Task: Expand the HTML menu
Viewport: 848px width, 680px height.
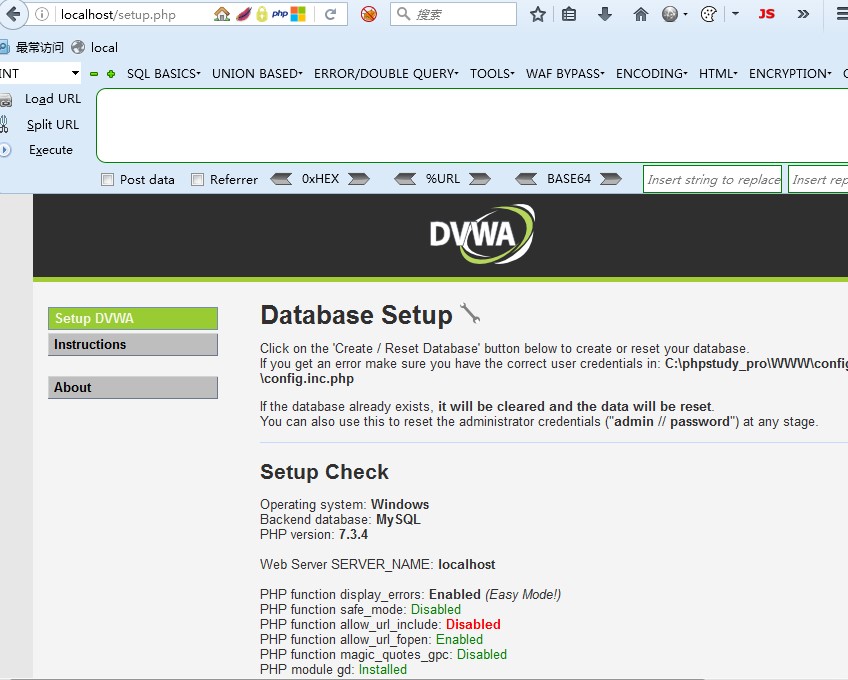Action: [x=718, y=74]
